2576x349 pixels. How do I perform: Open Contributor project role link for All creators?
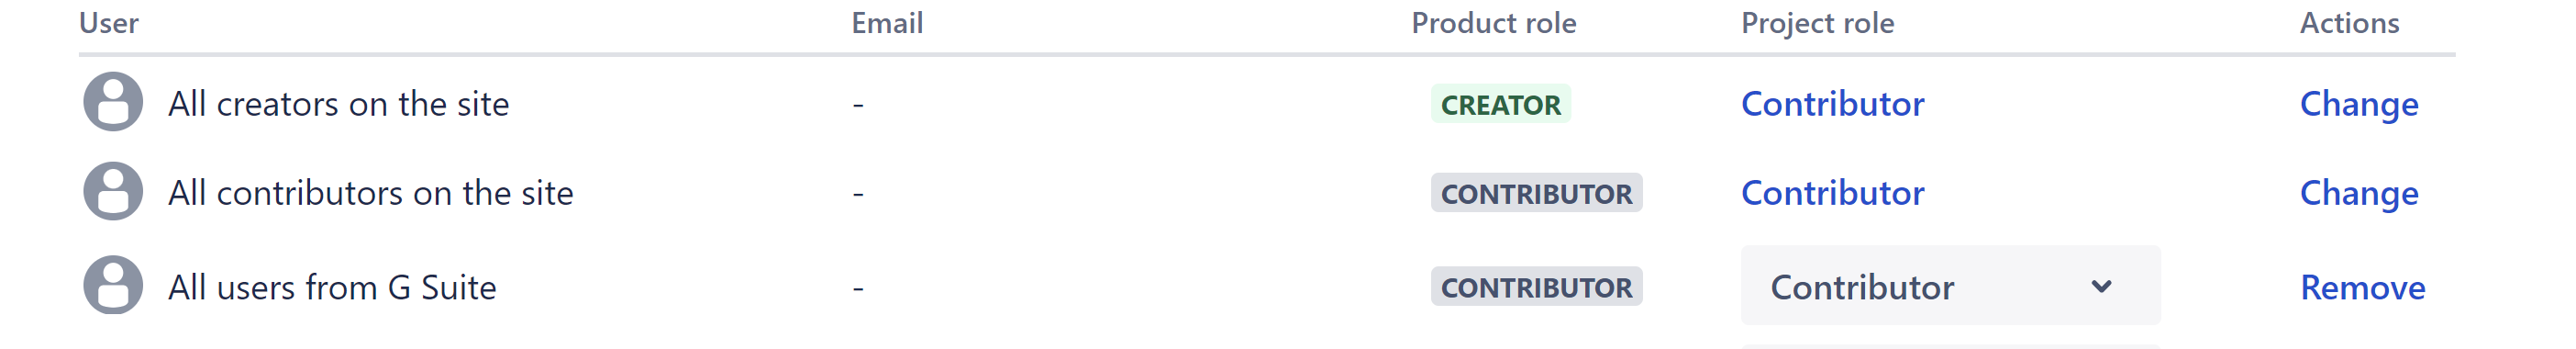1832,104
